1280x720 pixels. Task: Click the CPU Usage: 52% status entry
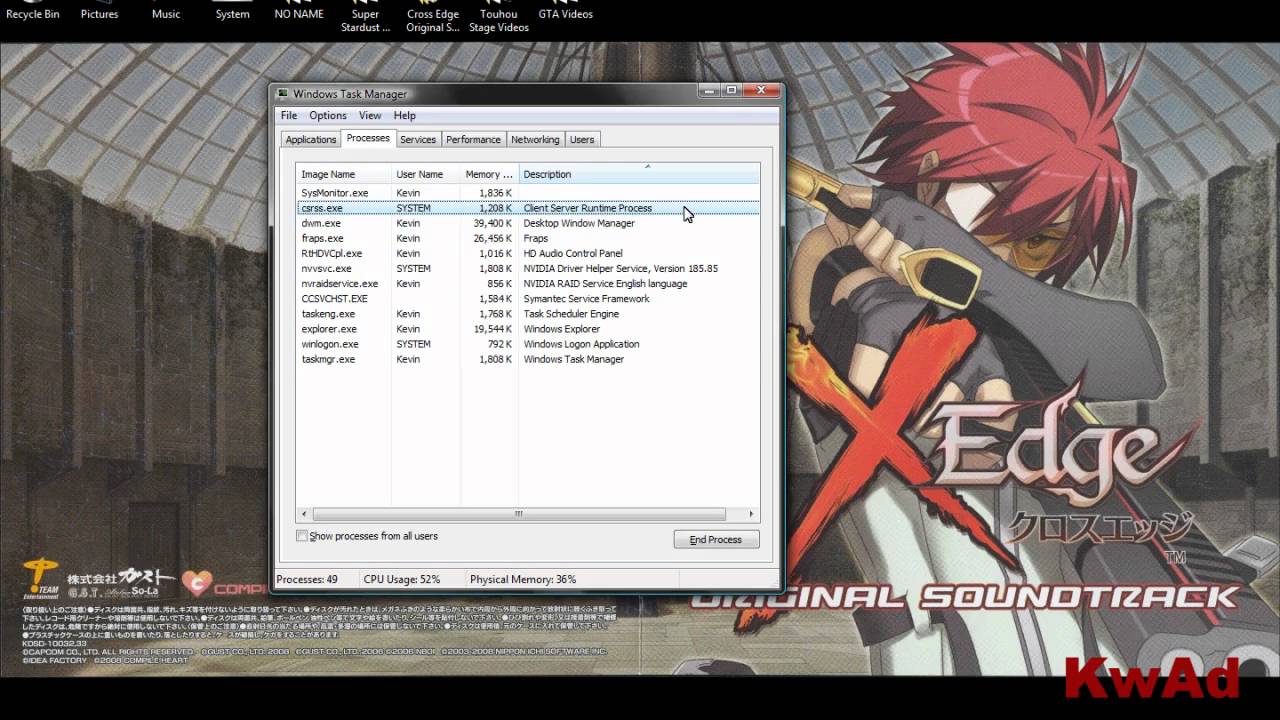point(402,579)
